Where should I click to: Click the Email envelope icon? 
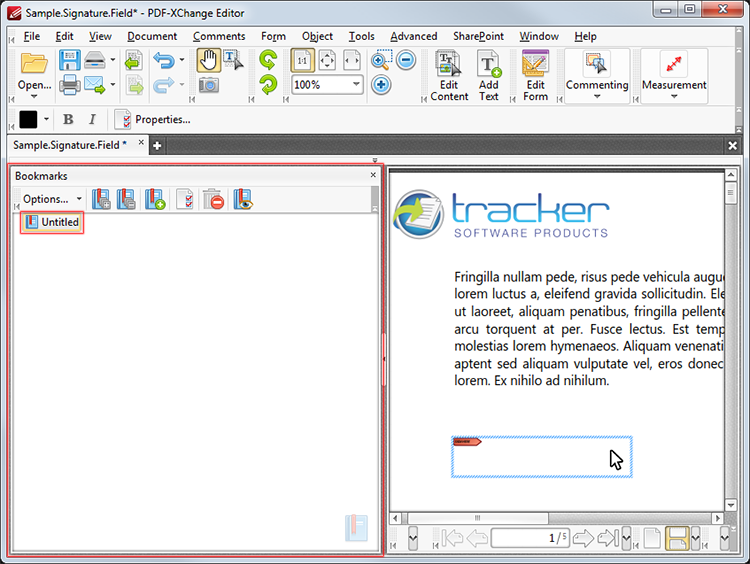click(95, 86)
